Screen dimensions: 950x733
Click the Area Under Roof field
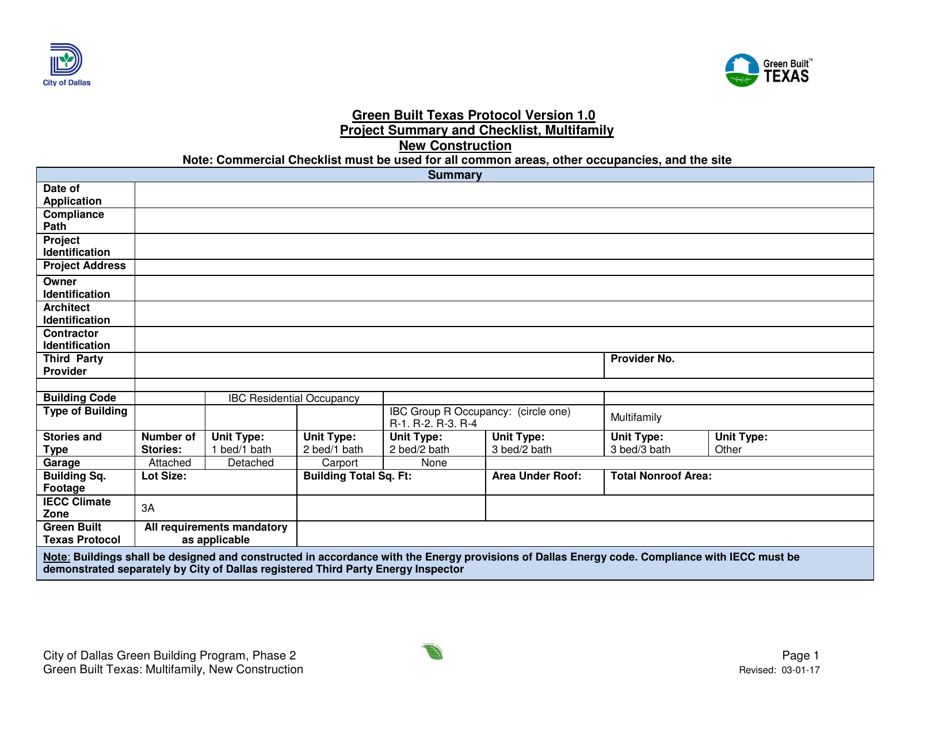click(x=545, y=482)
